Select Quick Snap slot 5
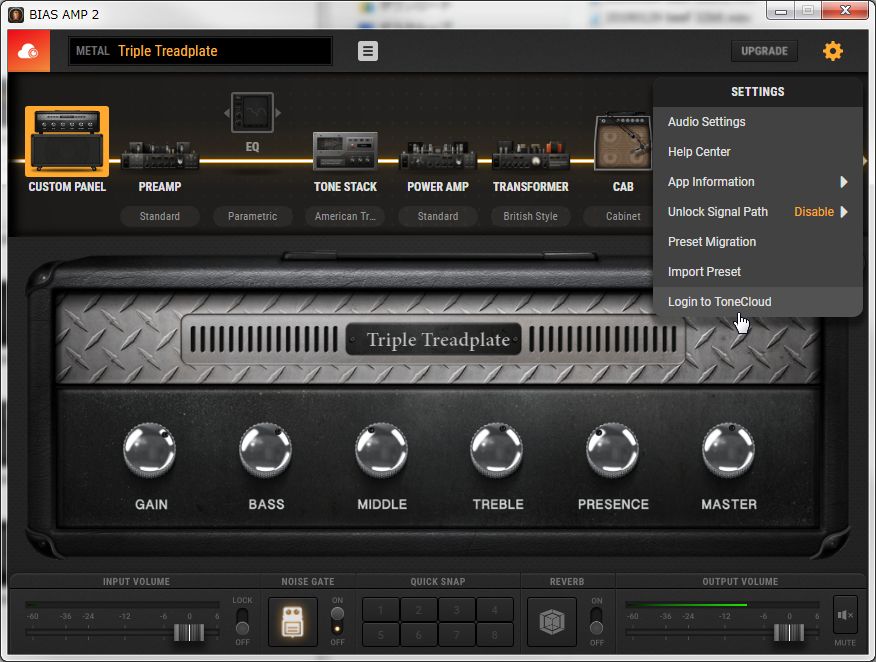876x662 pixels. click(380, 635)
